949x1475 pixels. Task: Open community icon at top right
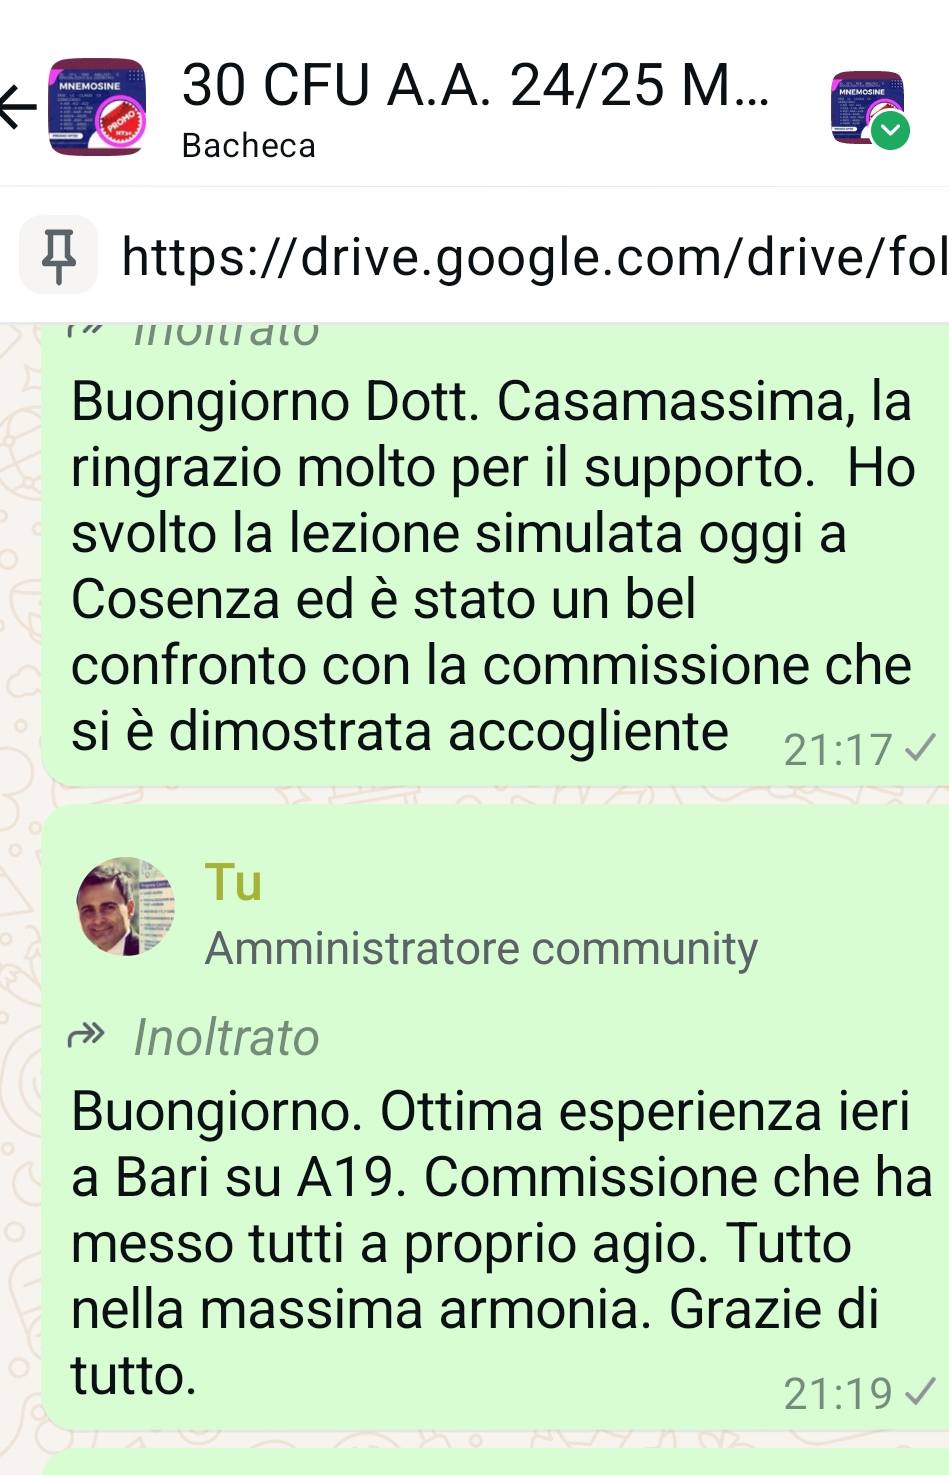(x=867, y=107)
